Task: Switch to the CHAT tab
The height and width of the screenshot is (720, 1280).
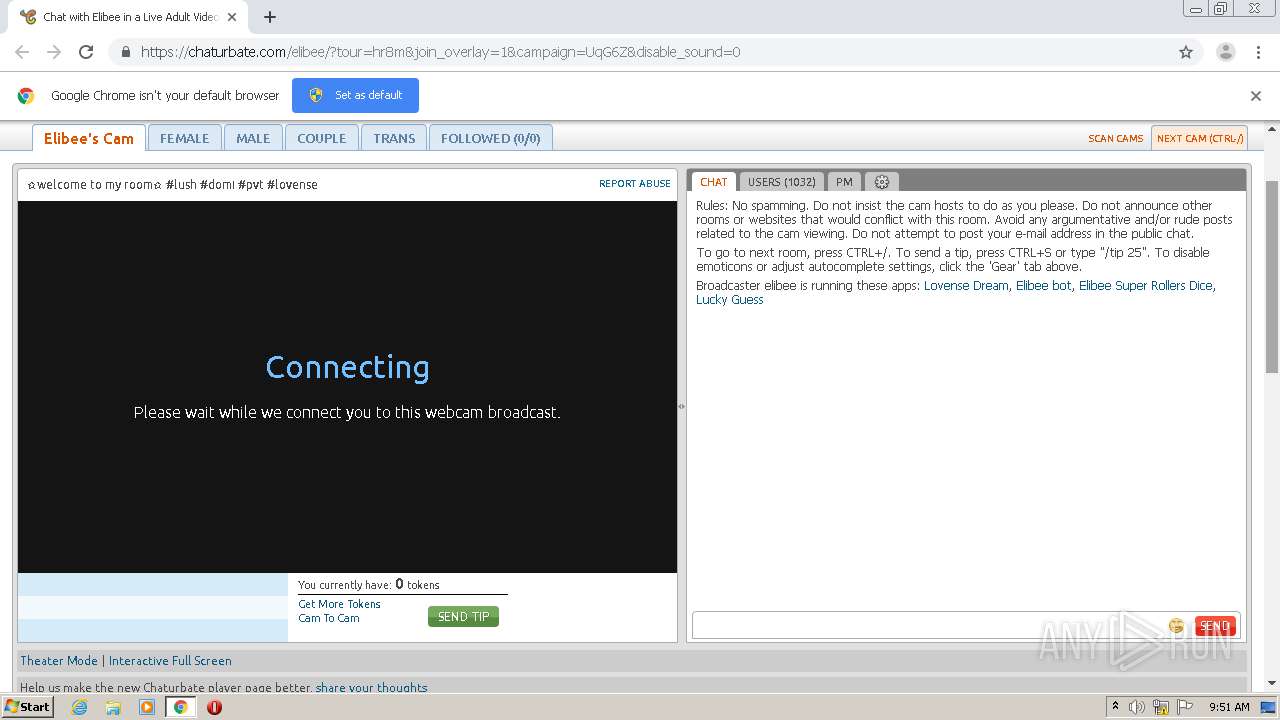Action: click(x=714, y=182)
